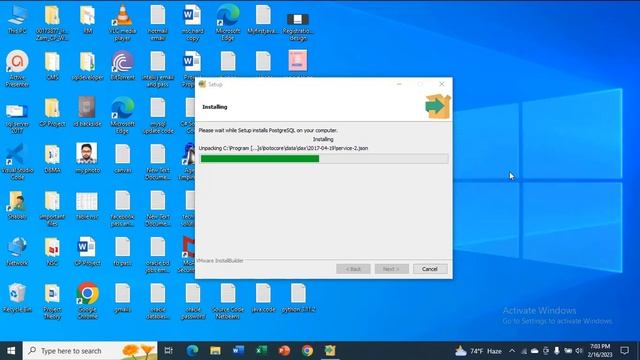Select the Network desktop icon

17,251
